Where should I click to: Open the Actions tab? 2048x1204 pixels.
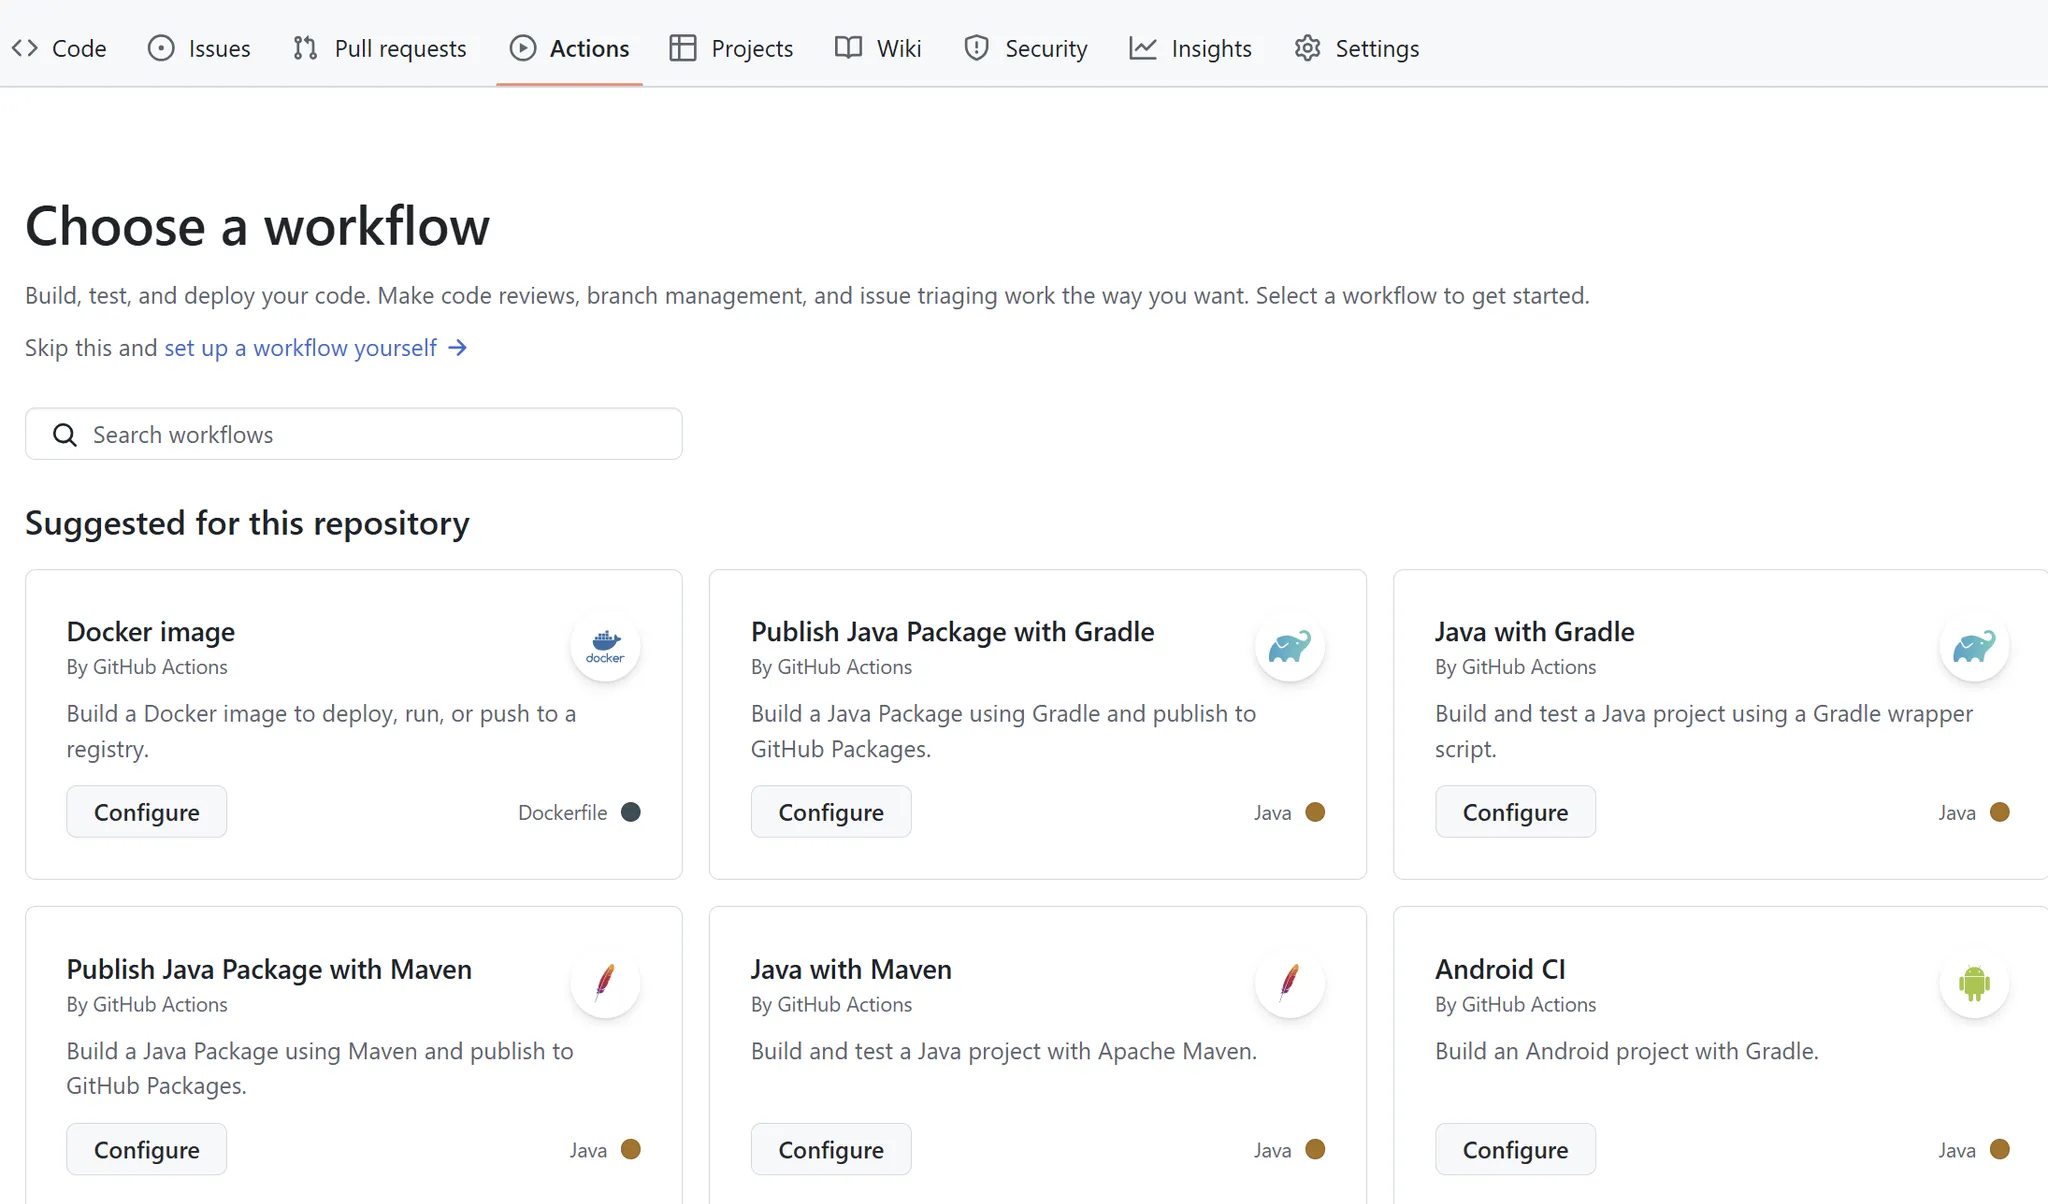pos(569,48)
